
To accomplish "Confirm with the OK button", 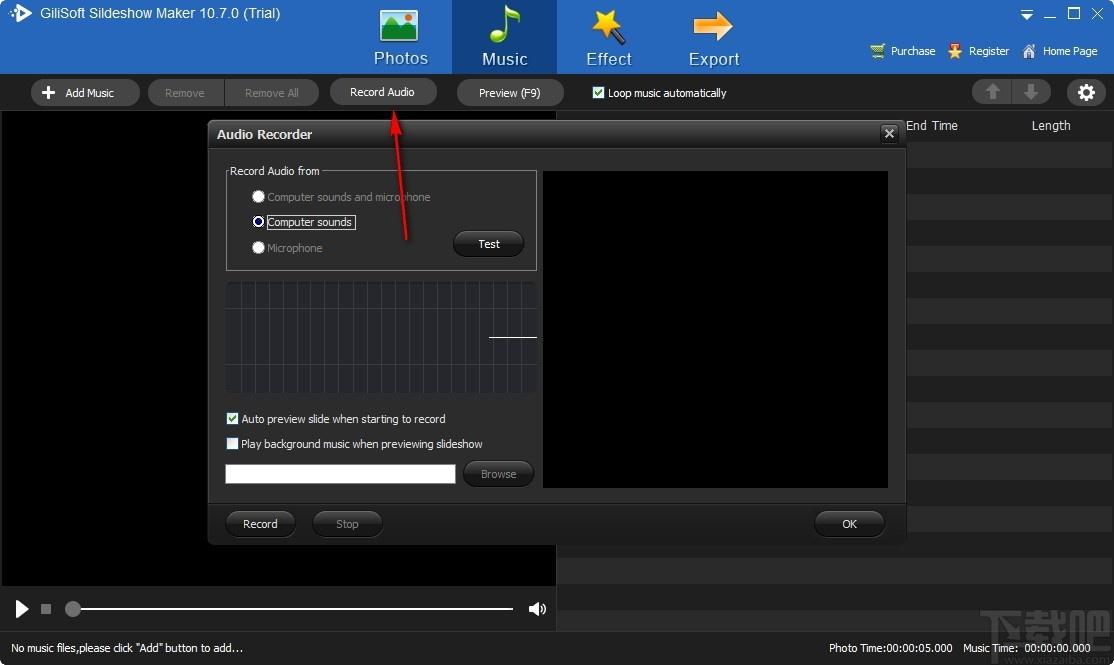I will 849,524.
